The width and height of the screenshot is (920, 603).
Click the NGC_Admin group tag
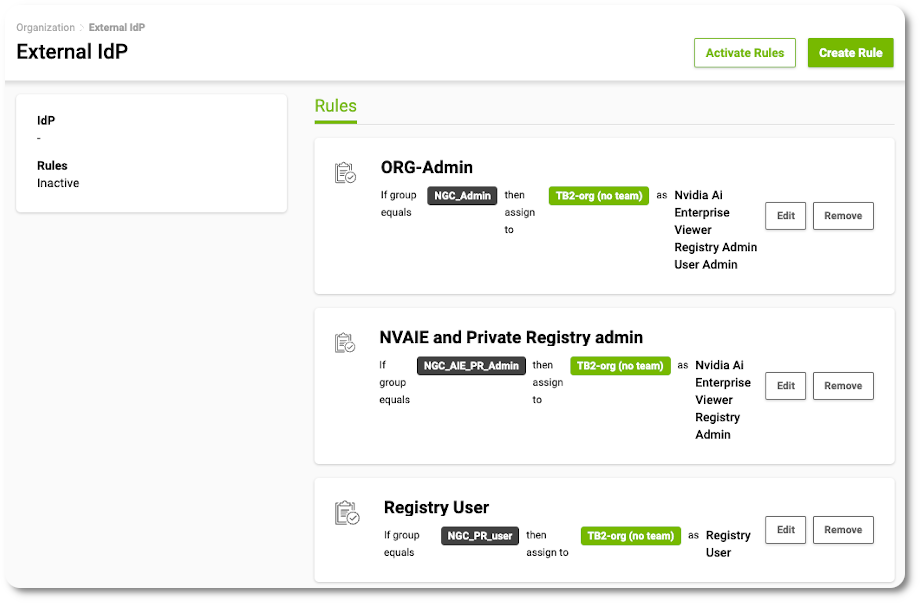point(462,196)
